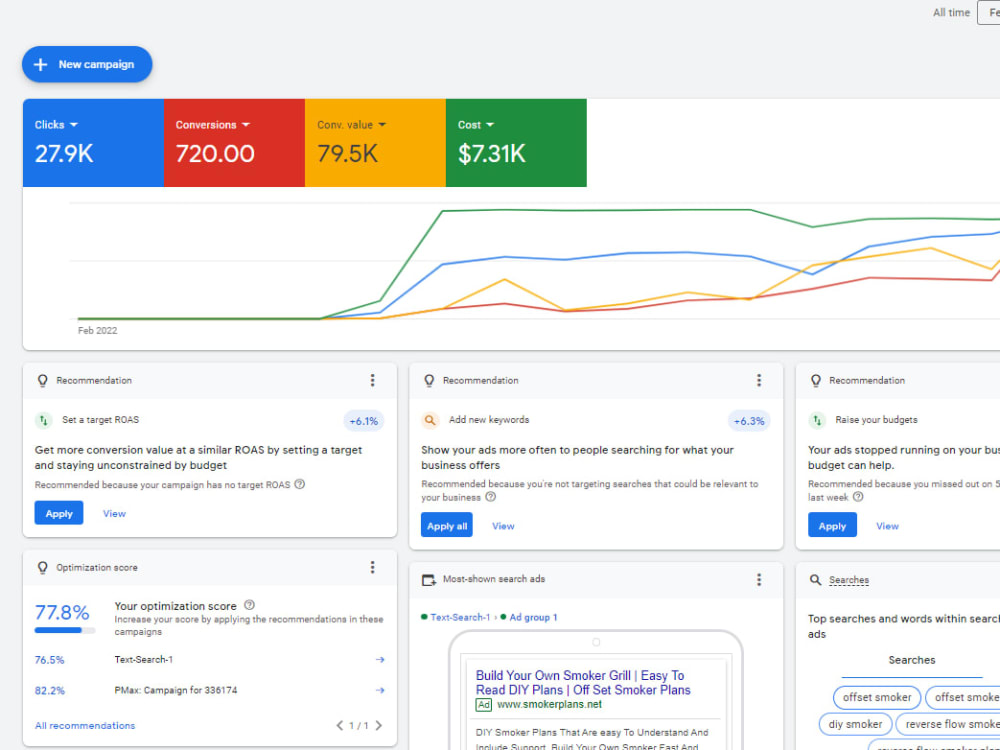
Task: Click lightbulb icon on Raise your budgets card
Action: point(816,381)
